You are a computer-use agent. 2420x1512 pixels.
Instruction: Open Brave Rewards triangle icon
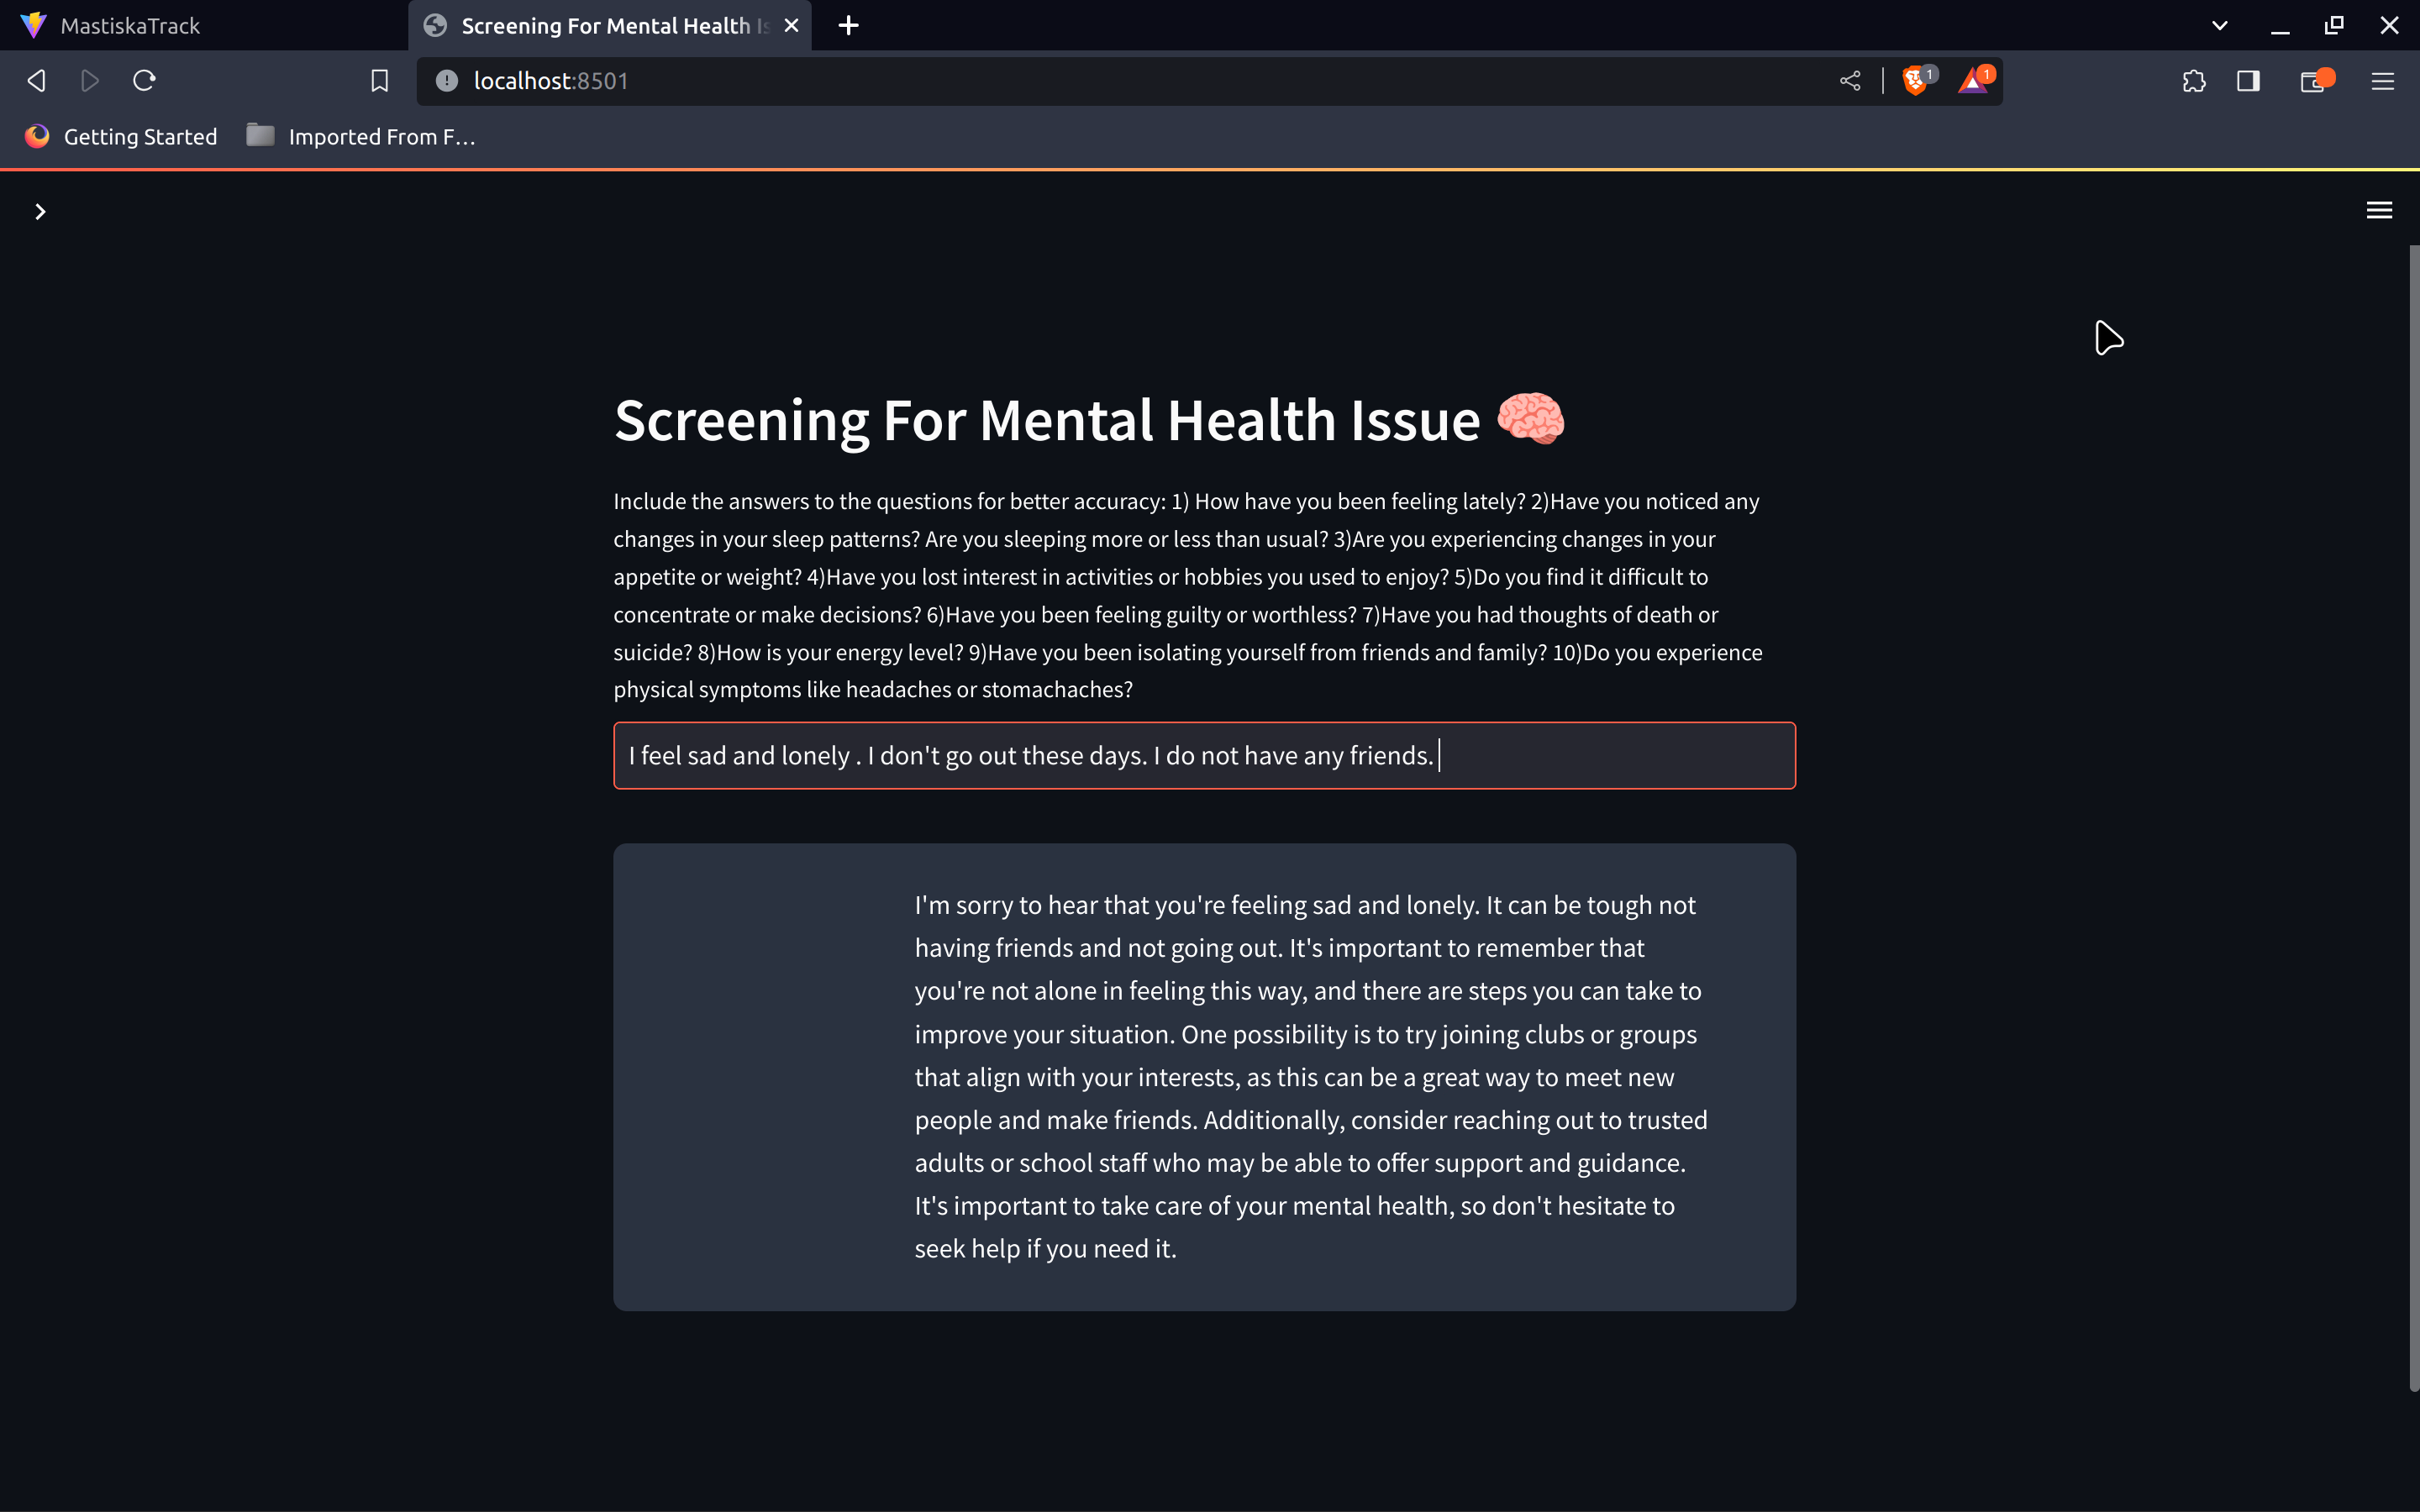1973,81
